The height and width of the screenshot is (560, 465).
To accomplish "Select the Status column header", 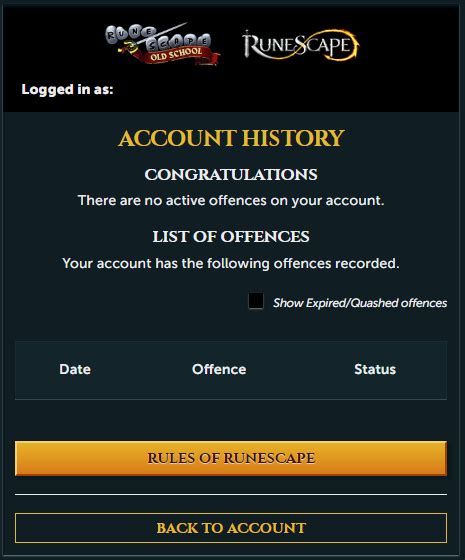I will (375, 369).
